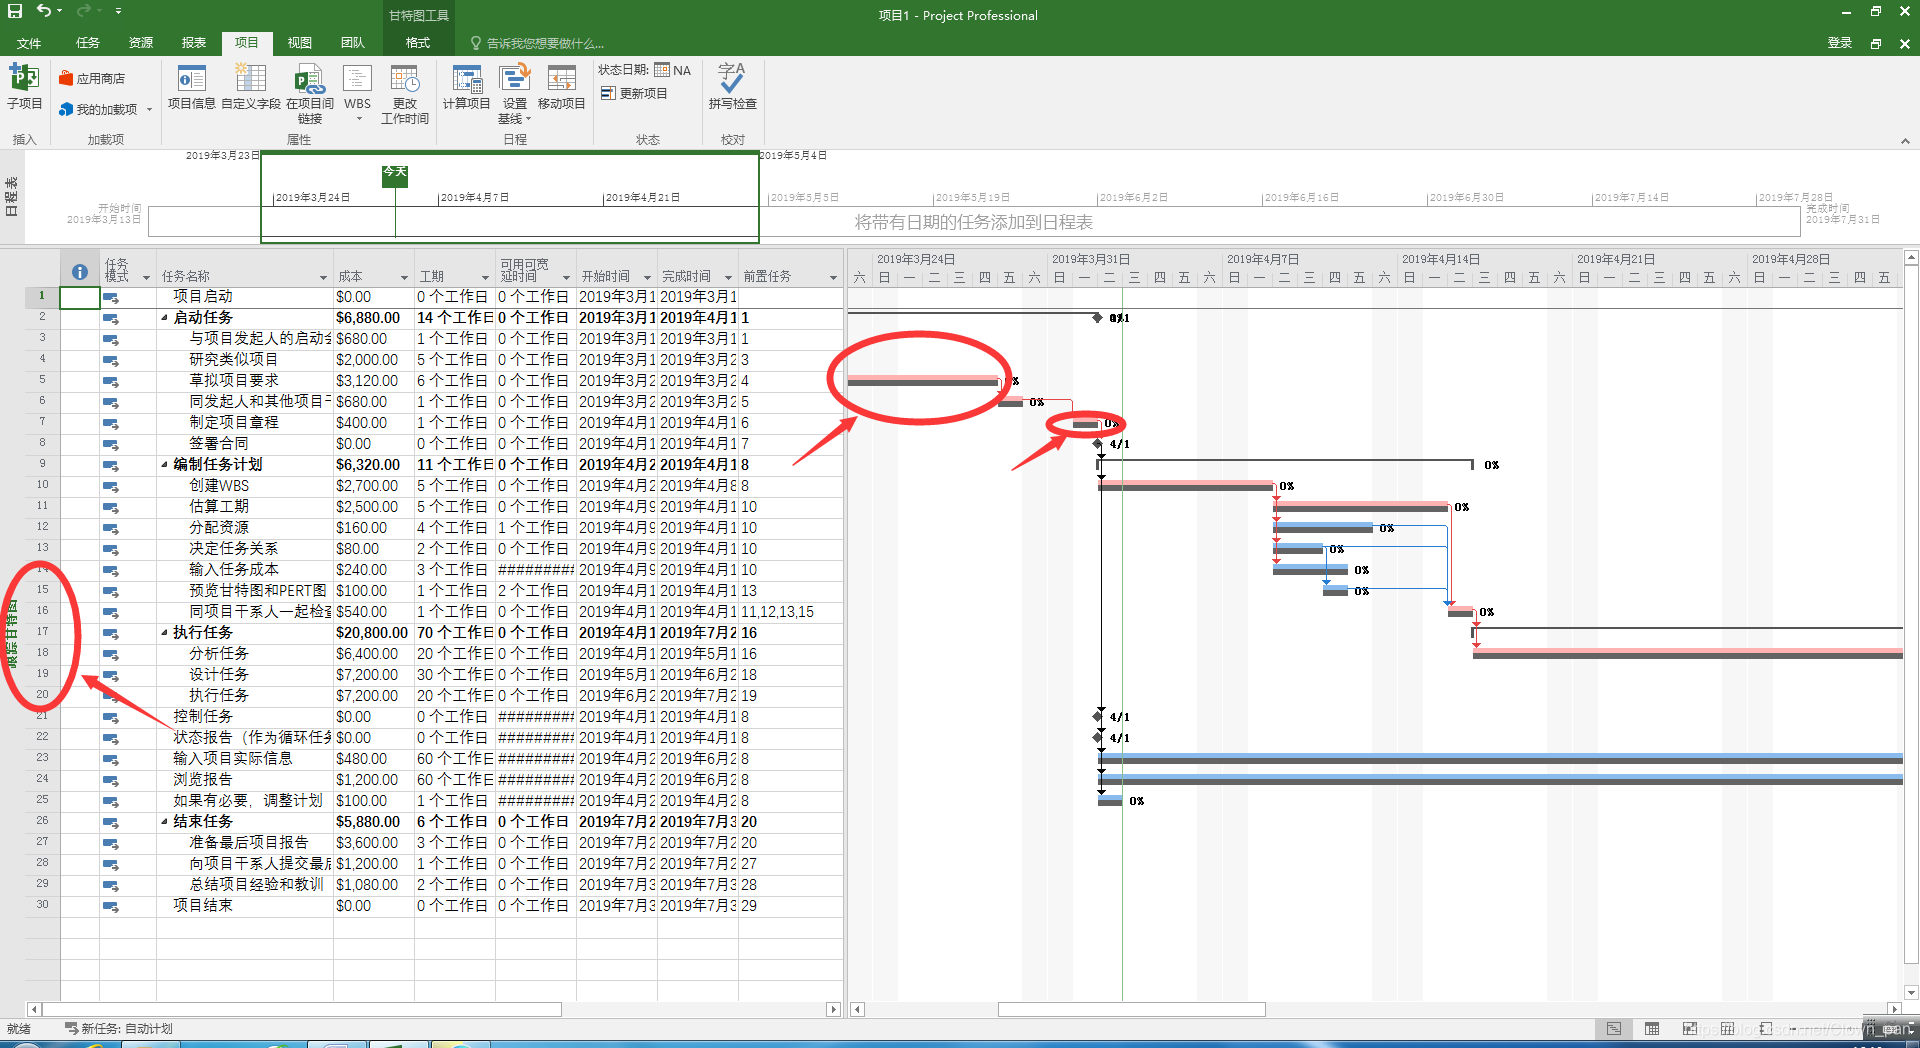This screenshot has height=1048, width=1920.
Task: Switch to the 团队 ribbon tab
Action: pyautogui.click(x=353, y=43)
